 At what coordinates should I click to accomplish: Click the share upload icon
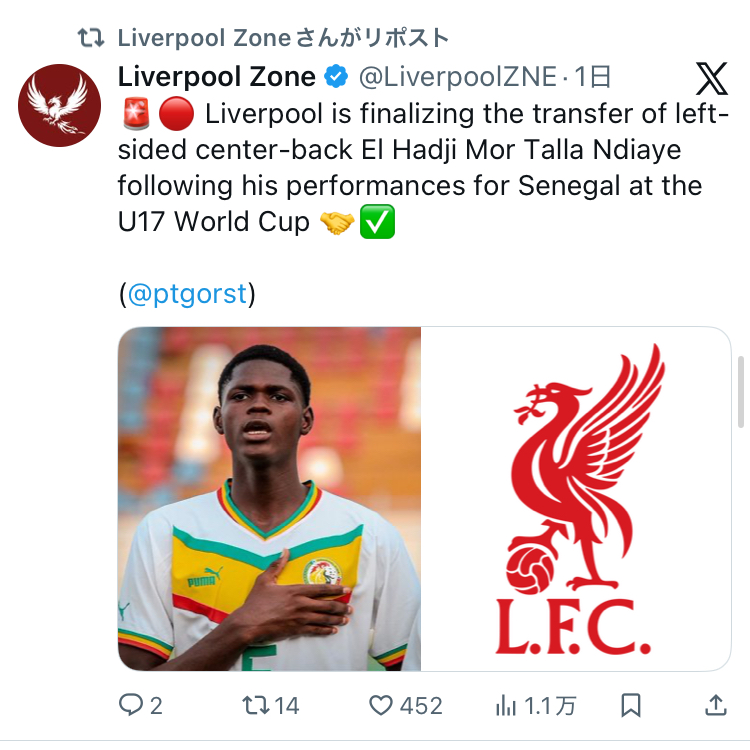pos(716,705)
